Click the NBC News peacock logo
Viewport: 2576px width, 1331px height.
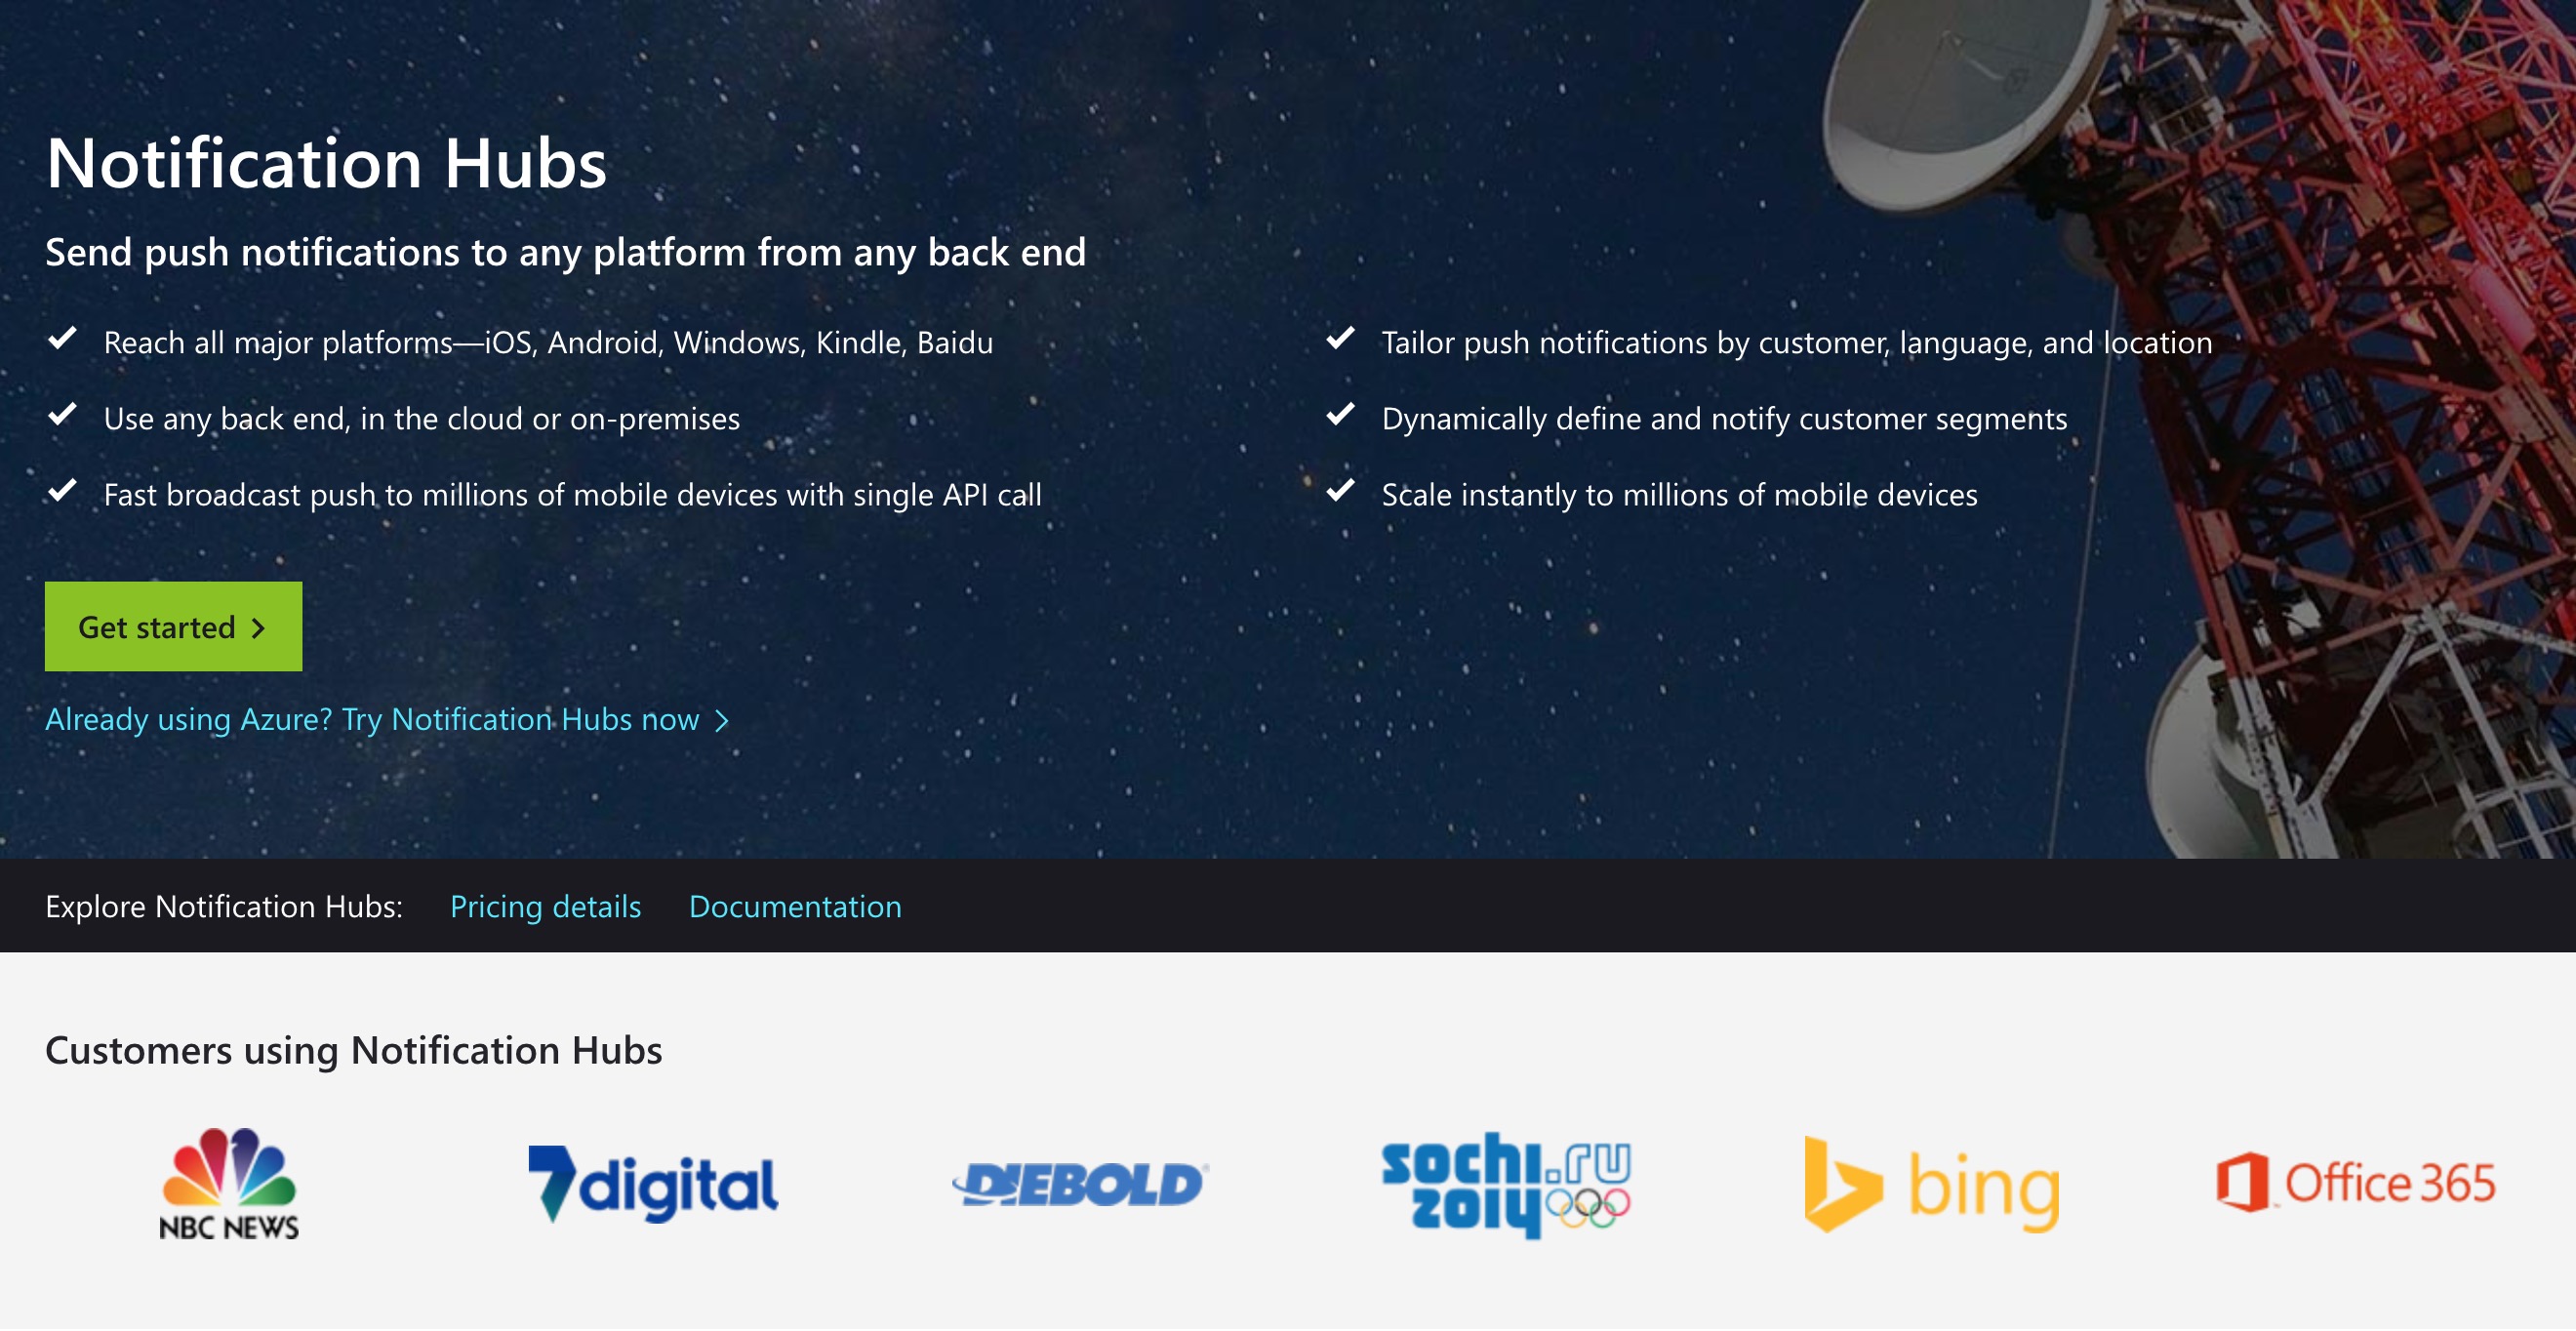click(229, 1183)
